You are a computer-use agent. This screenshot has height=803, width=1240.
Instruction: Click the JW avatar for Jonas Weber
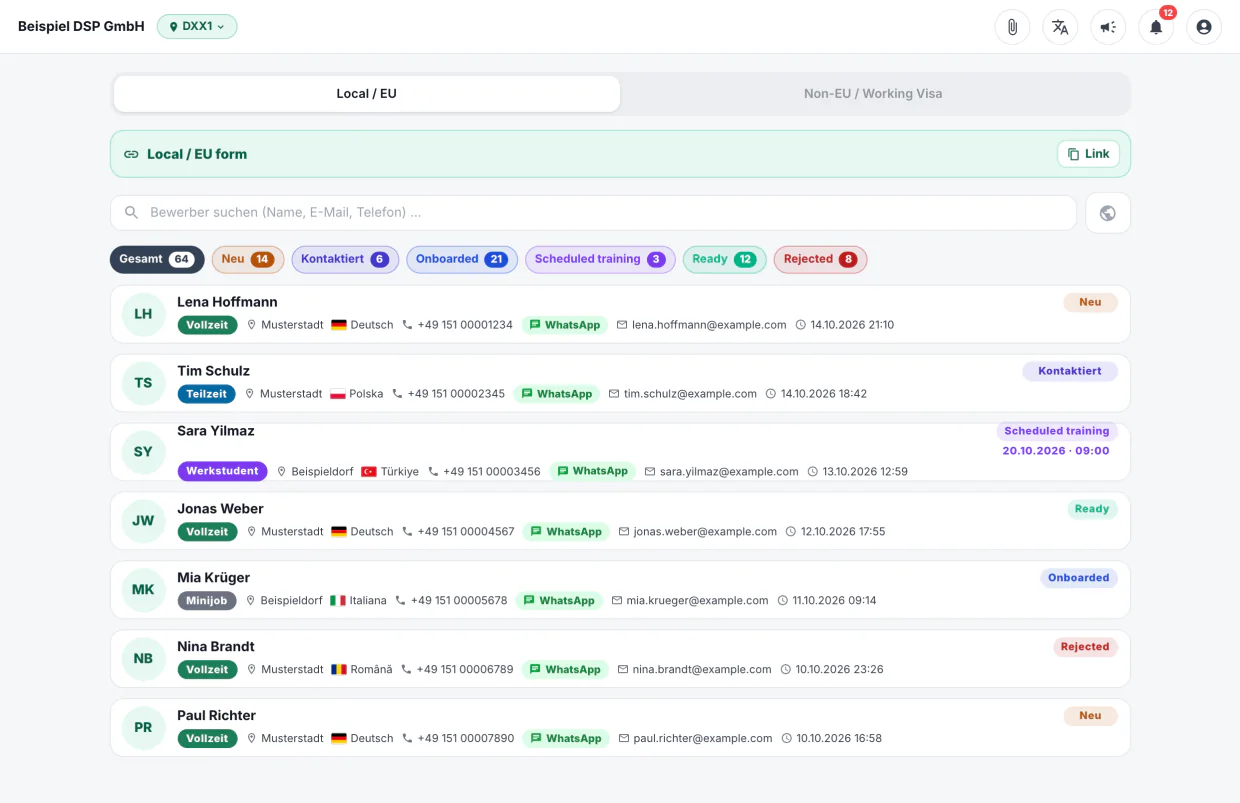(x=143, y=521)
